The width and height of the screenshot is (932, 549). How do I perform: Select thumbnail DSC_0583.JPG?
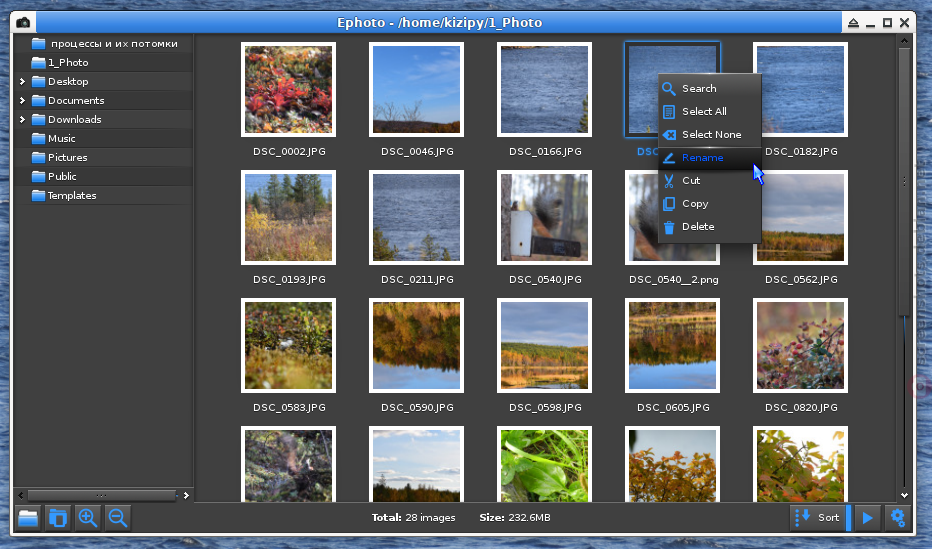(x=288, y=345)
